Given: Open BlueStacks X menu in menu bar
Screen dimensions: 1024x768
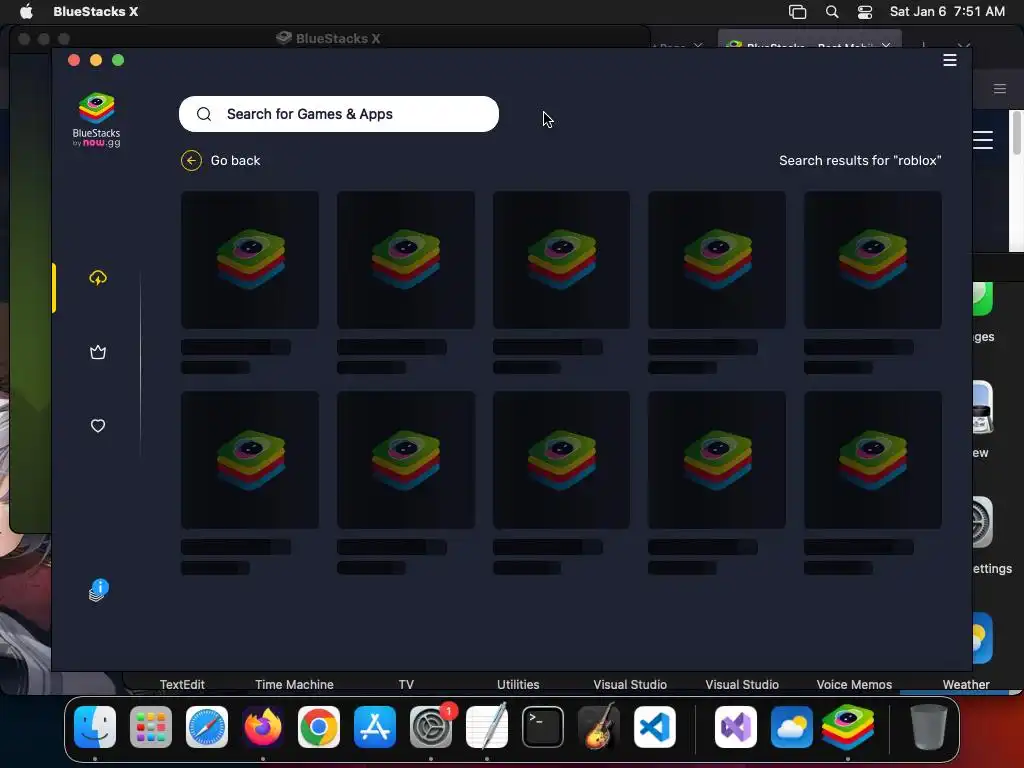Looking at the screenshot, I should [x=95, y=12].
